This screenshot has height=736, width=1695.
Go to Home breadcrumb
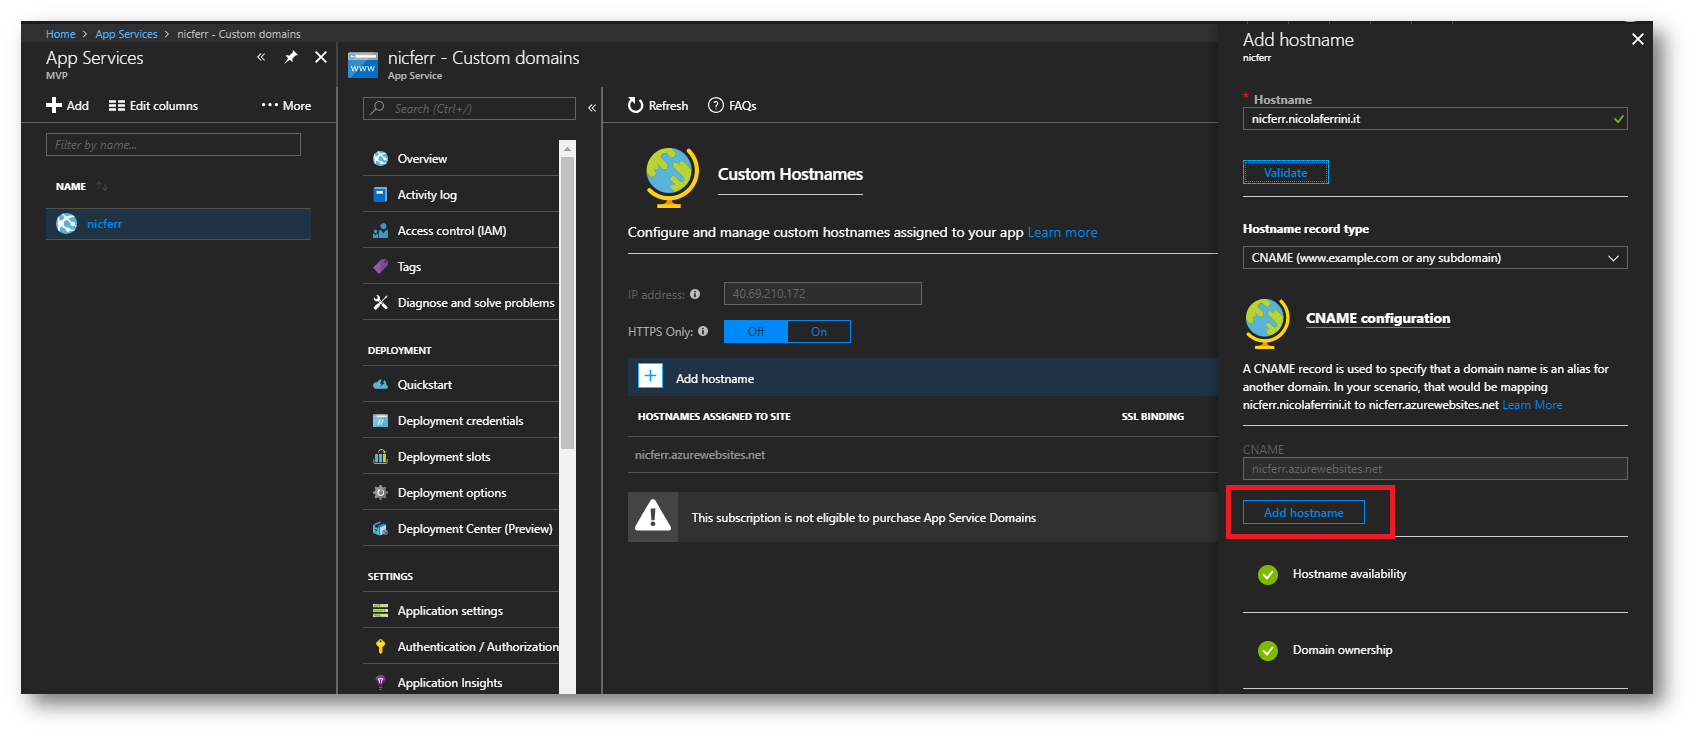(60, 34)
